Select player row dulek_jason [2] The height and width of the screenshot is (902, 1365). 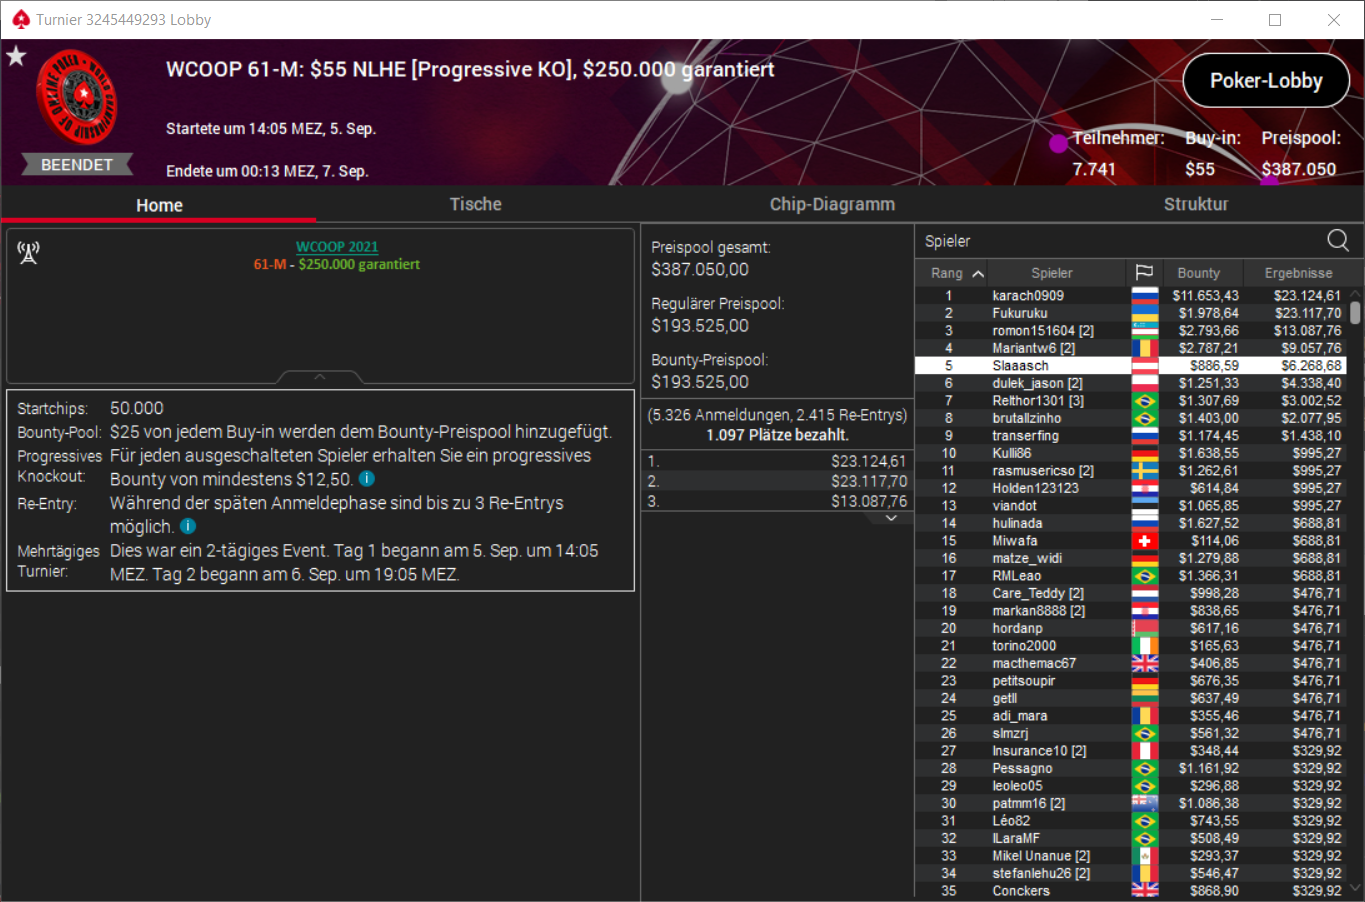click(x=1130, y=383)
